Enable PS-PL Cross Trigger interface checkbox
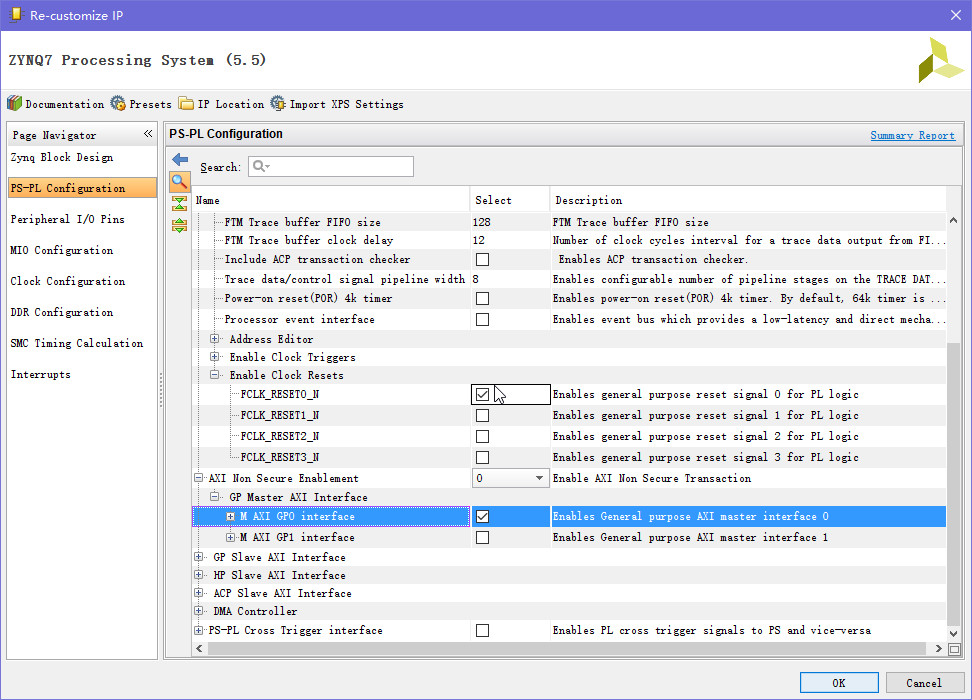The image size is (972, 700). point(482,631)
